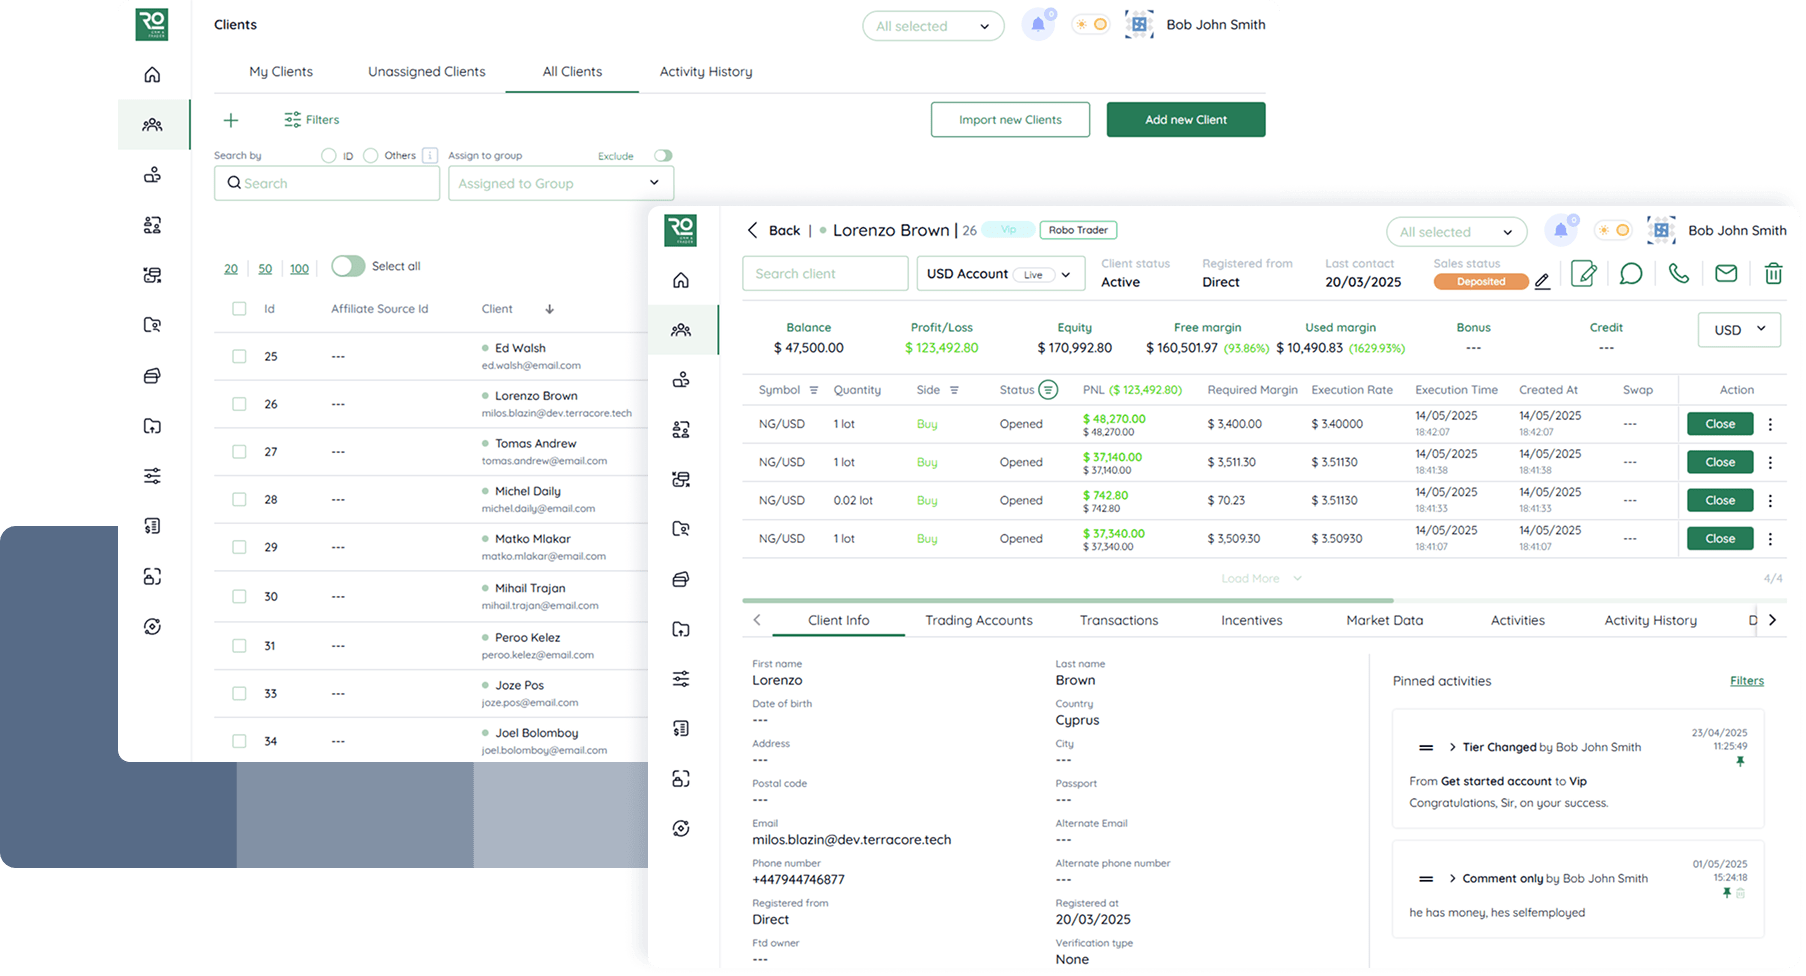Check the header checkbox beside Id column
This screenshot has width=1806, height=976.
(x=239, y=309)
